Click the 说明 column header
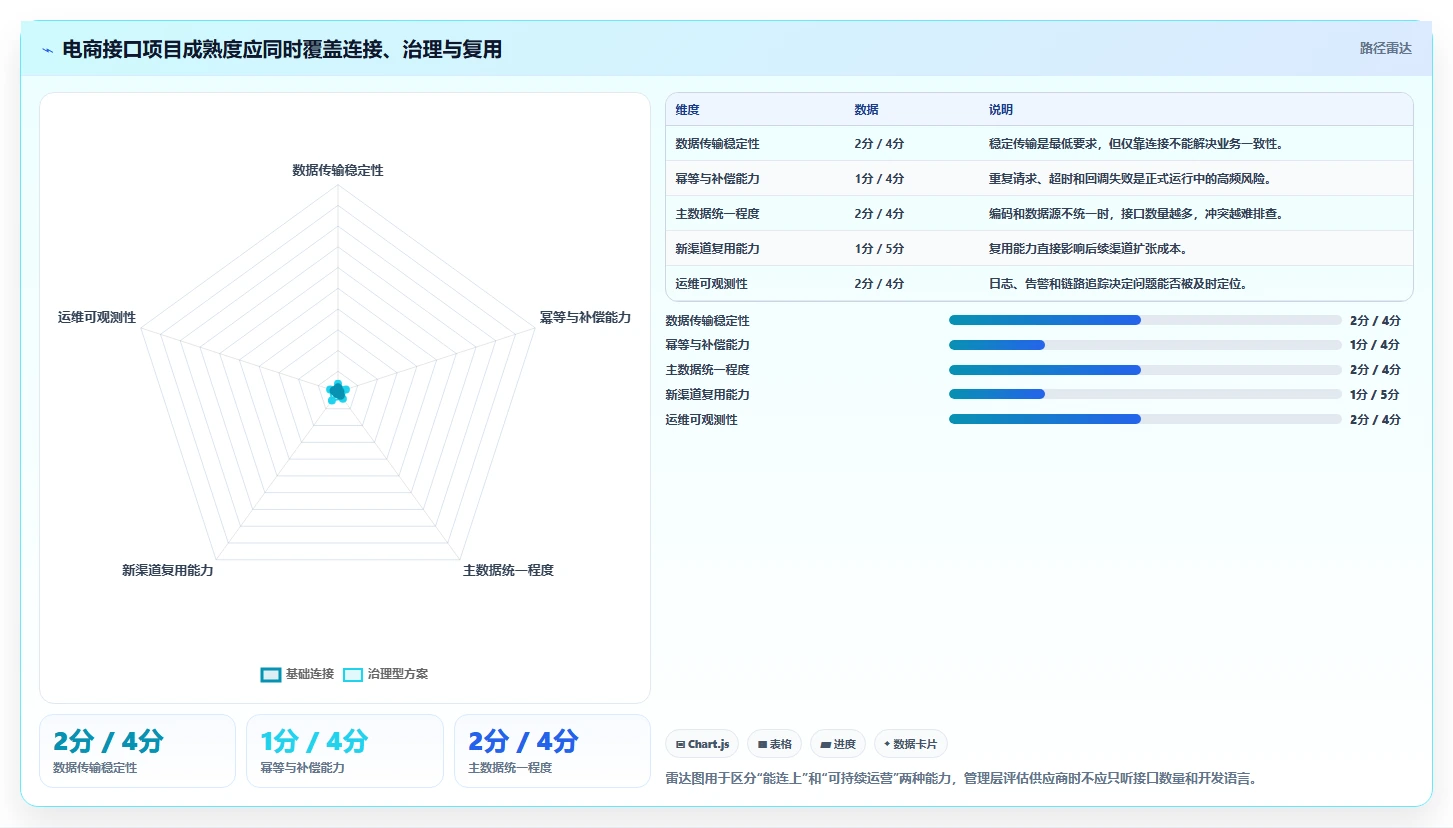This screenshot has width=1453, height=828. [1001, 110]
